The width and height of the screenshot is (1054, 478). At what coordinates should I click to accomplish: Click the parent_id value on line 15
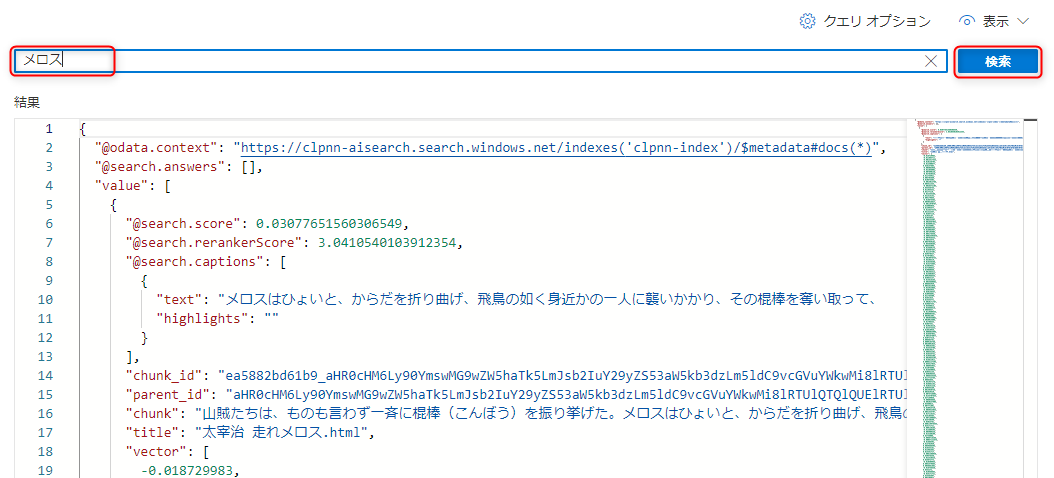(565, 393)
